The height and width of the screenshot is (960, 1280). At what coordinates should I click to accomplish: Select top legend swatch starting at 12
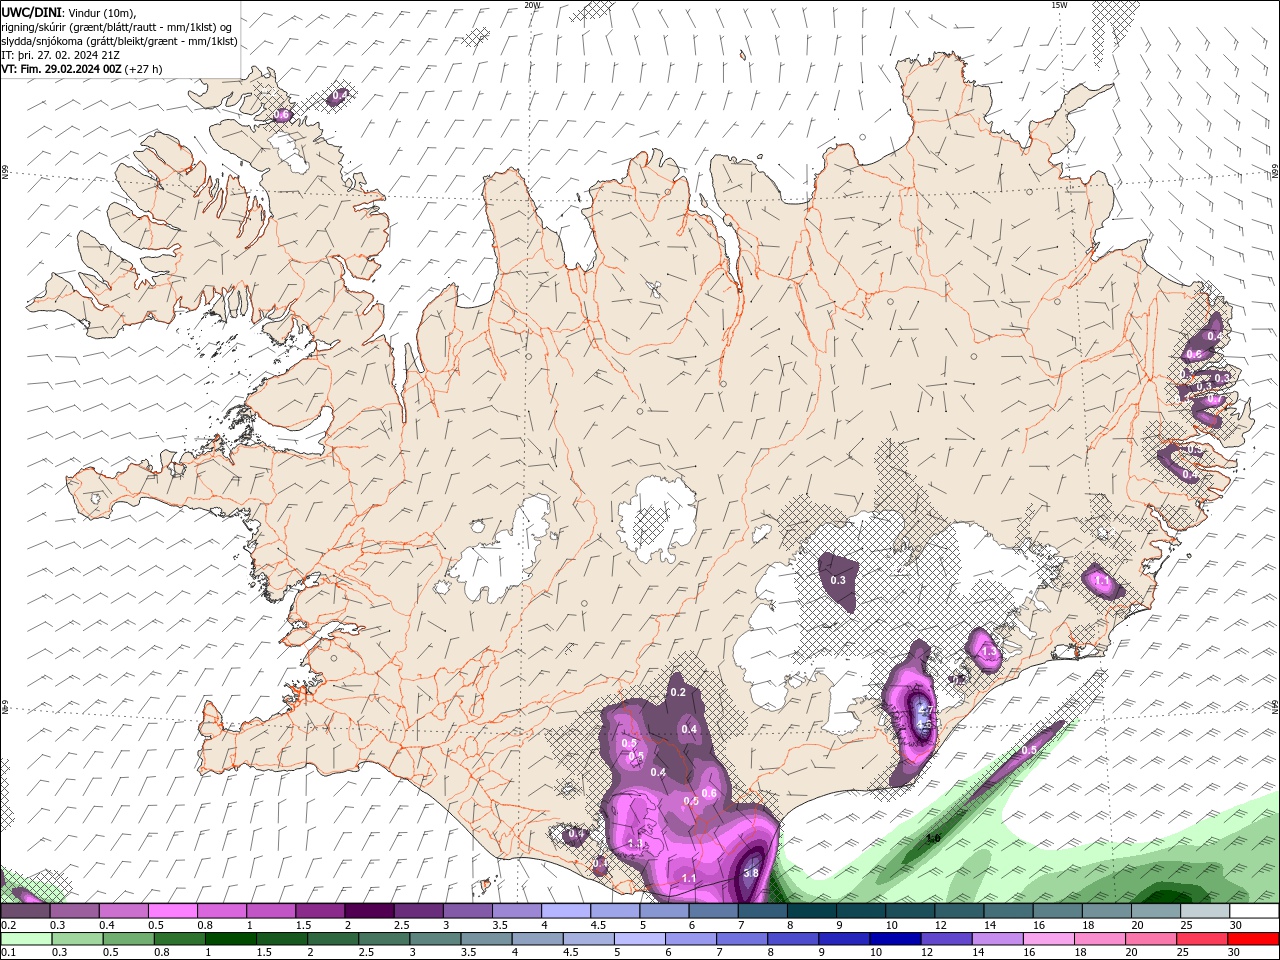(959, 911)
